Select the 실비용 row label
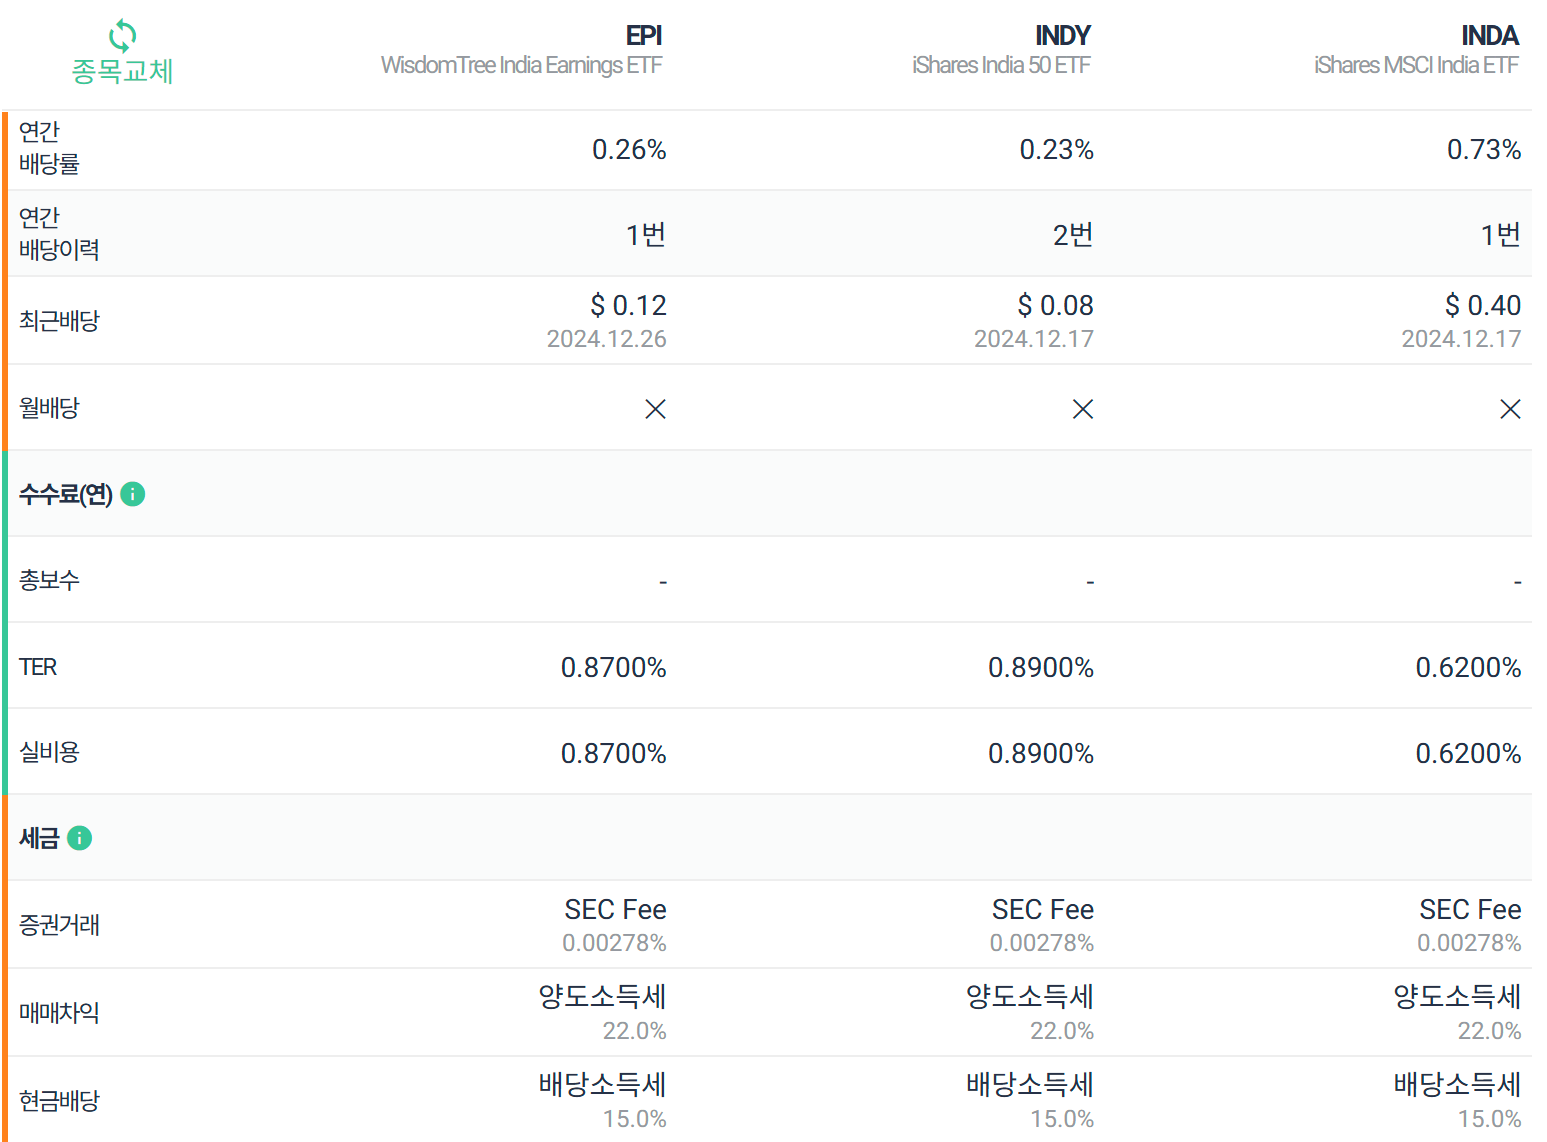The width and height of the screenshot is (1547, 1142). pos(49,752)
